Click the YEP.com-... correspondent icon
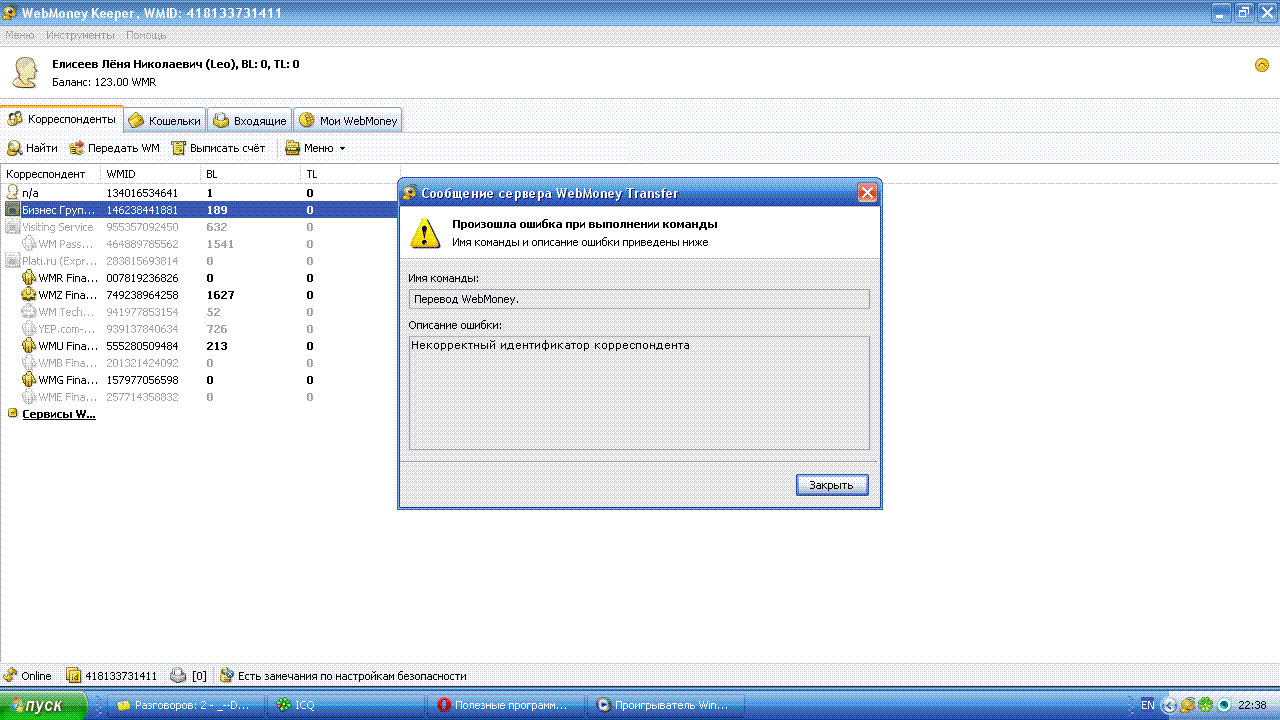Screen dimensions: 1280x720 click(x=29, y=329)
